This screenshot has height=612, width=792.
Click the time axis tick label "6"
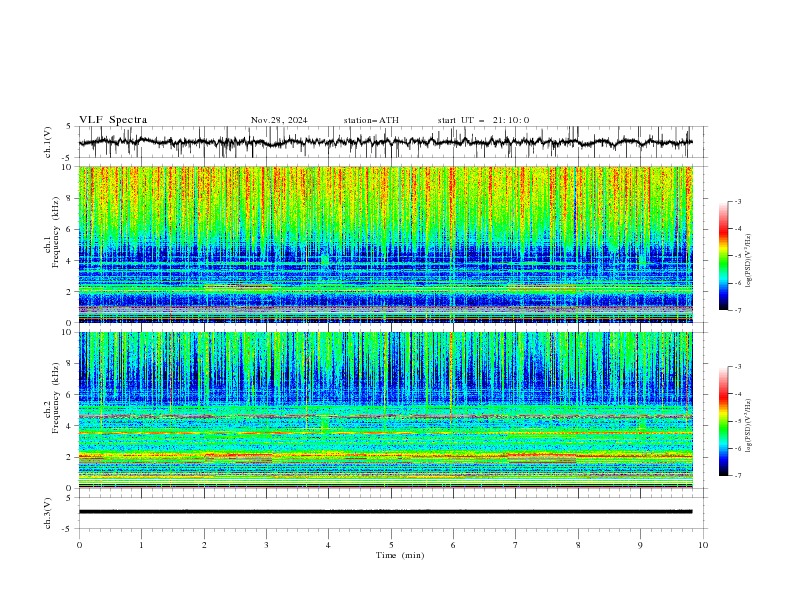453,545
